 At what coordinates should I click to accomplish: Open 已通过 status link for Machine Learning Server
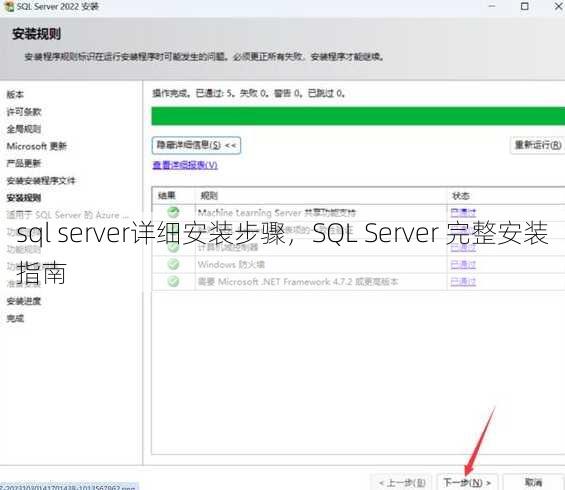click(x=463, y=213)
